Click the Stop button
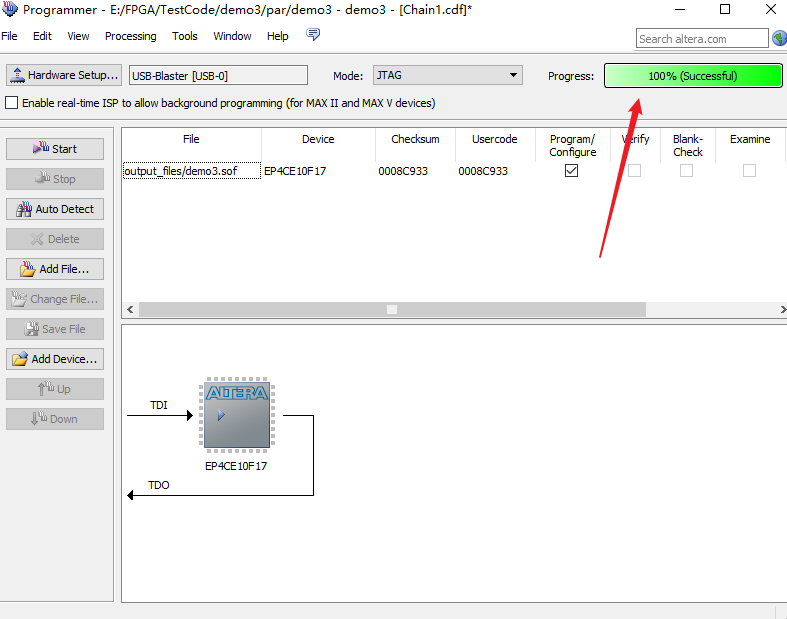The width and height of the screenshot is (787, 619). 55,179
